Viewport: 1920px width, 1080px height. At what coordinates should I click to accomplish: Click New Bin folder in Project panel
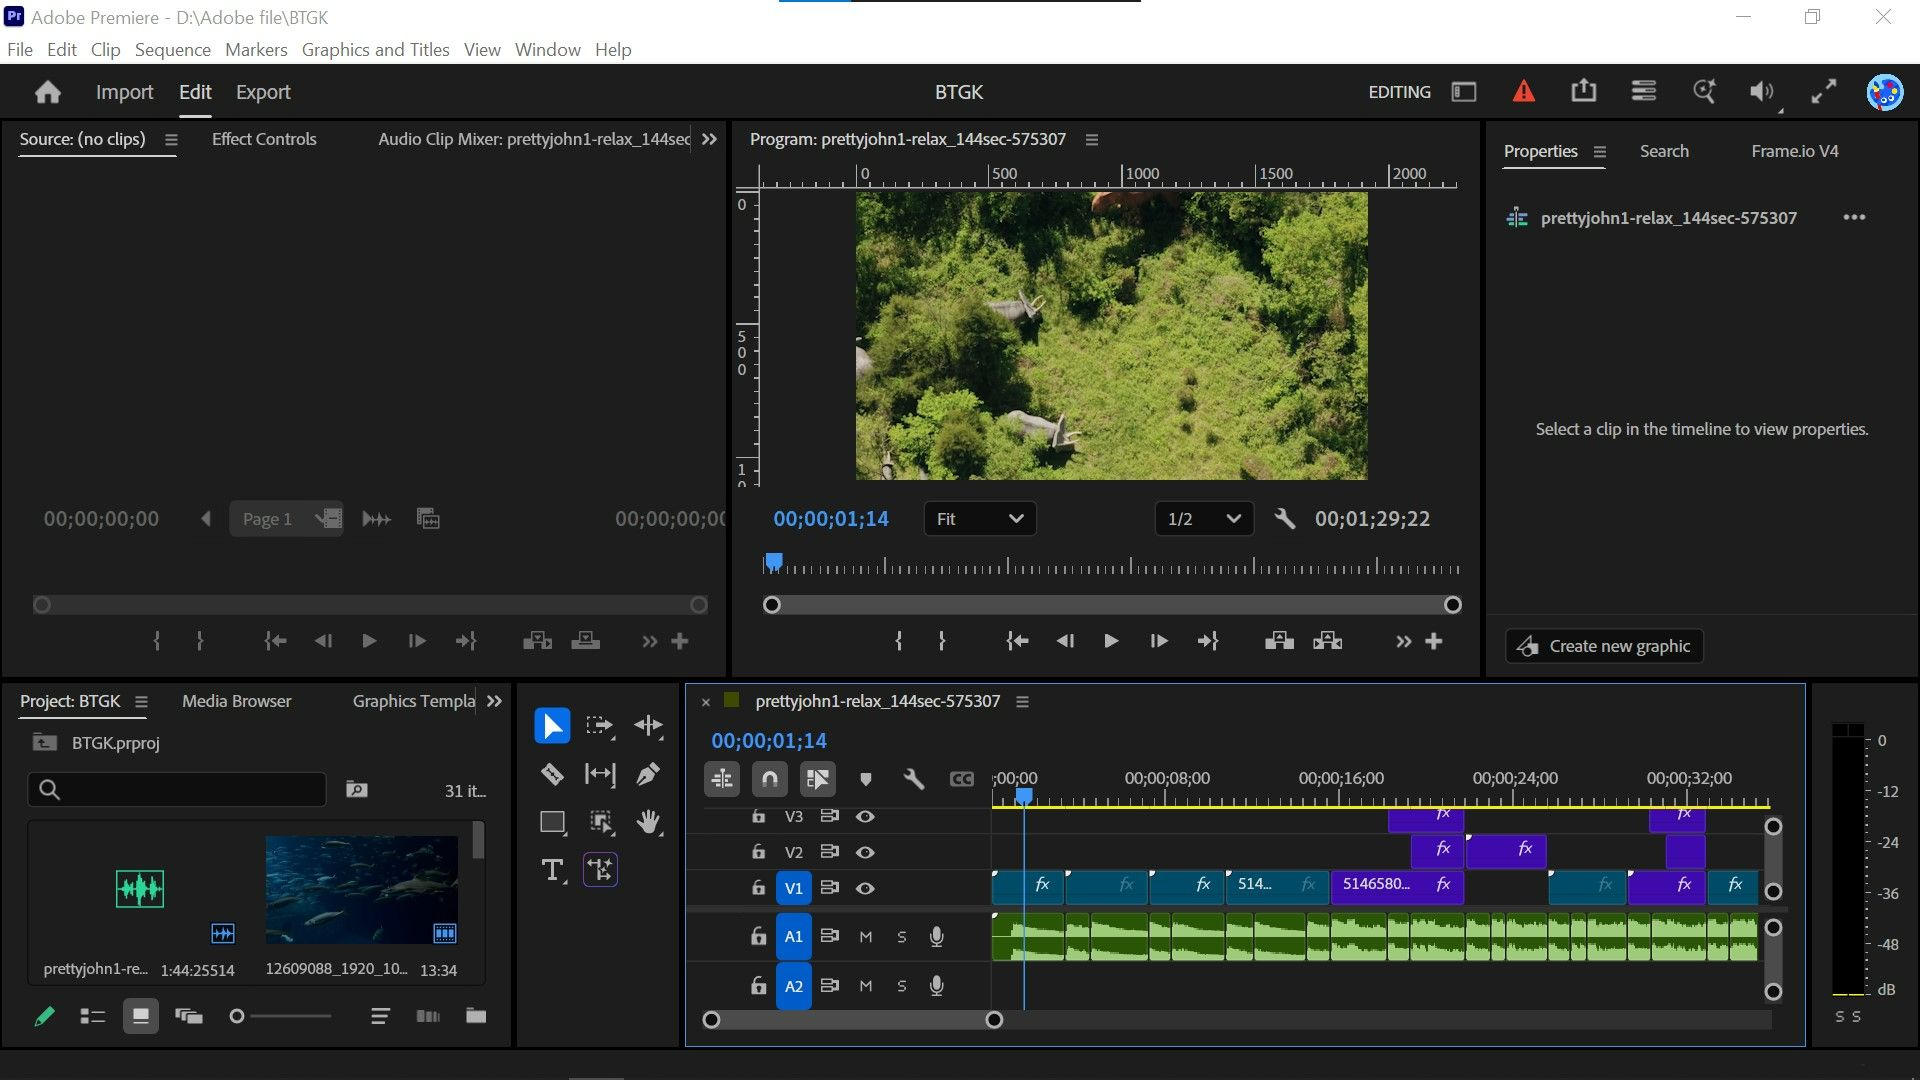click(476, 1016)
